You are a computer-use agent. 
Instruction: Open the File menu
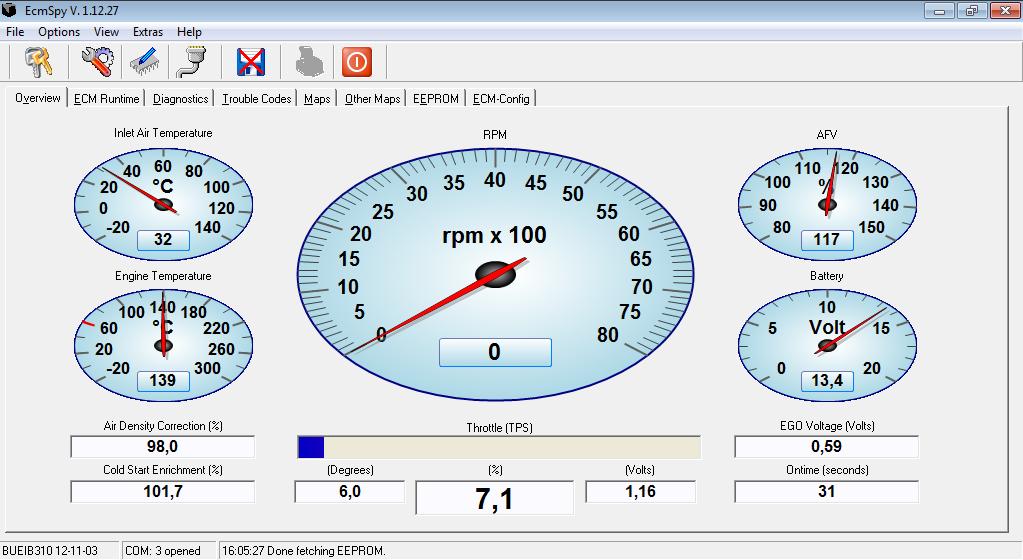(15, 32)
